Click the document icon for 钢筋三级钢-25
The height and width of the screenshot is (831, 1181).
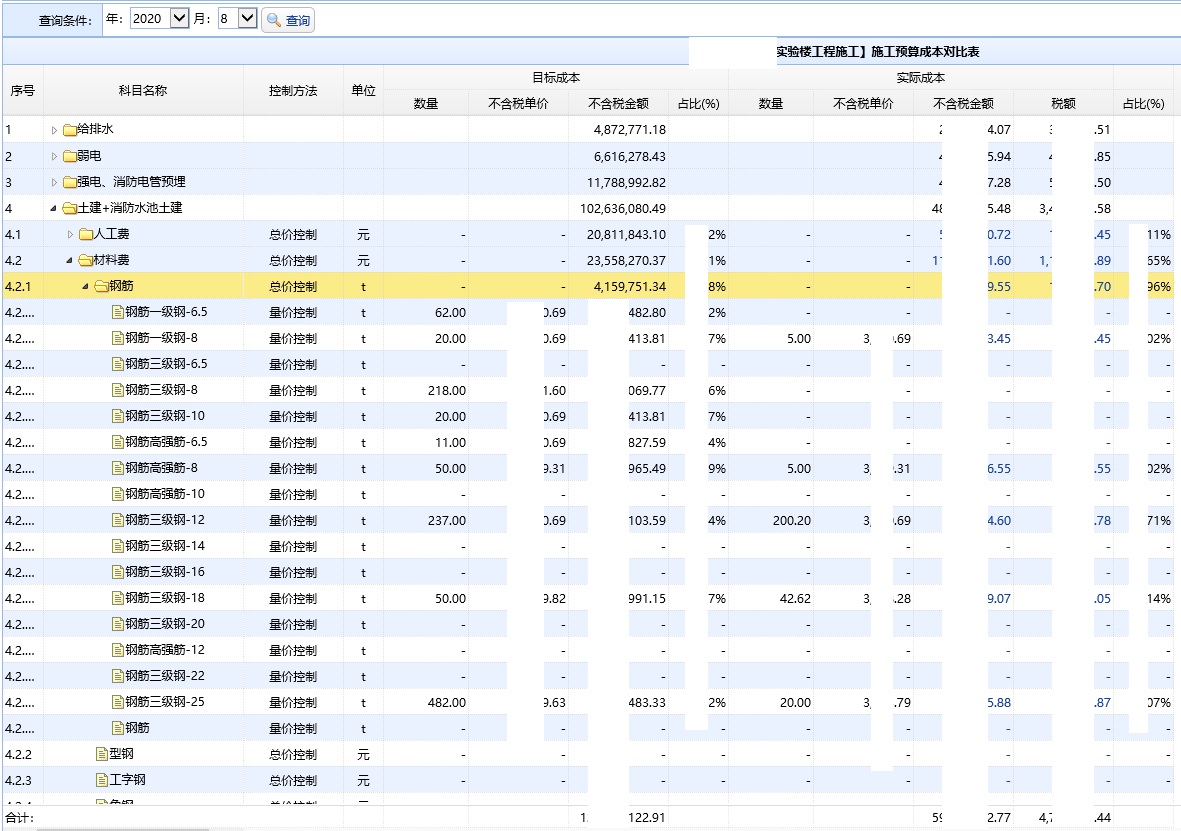coord(117,702)
